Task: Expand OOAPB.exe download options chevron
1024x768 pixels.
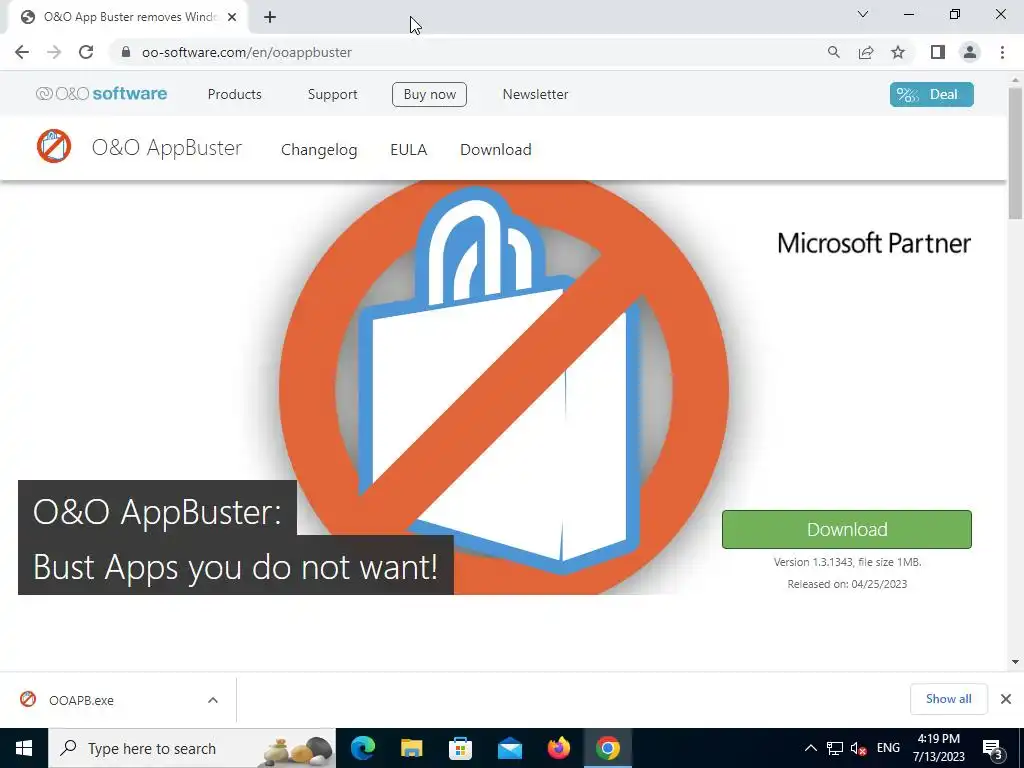Action: [x=213, y=700]
